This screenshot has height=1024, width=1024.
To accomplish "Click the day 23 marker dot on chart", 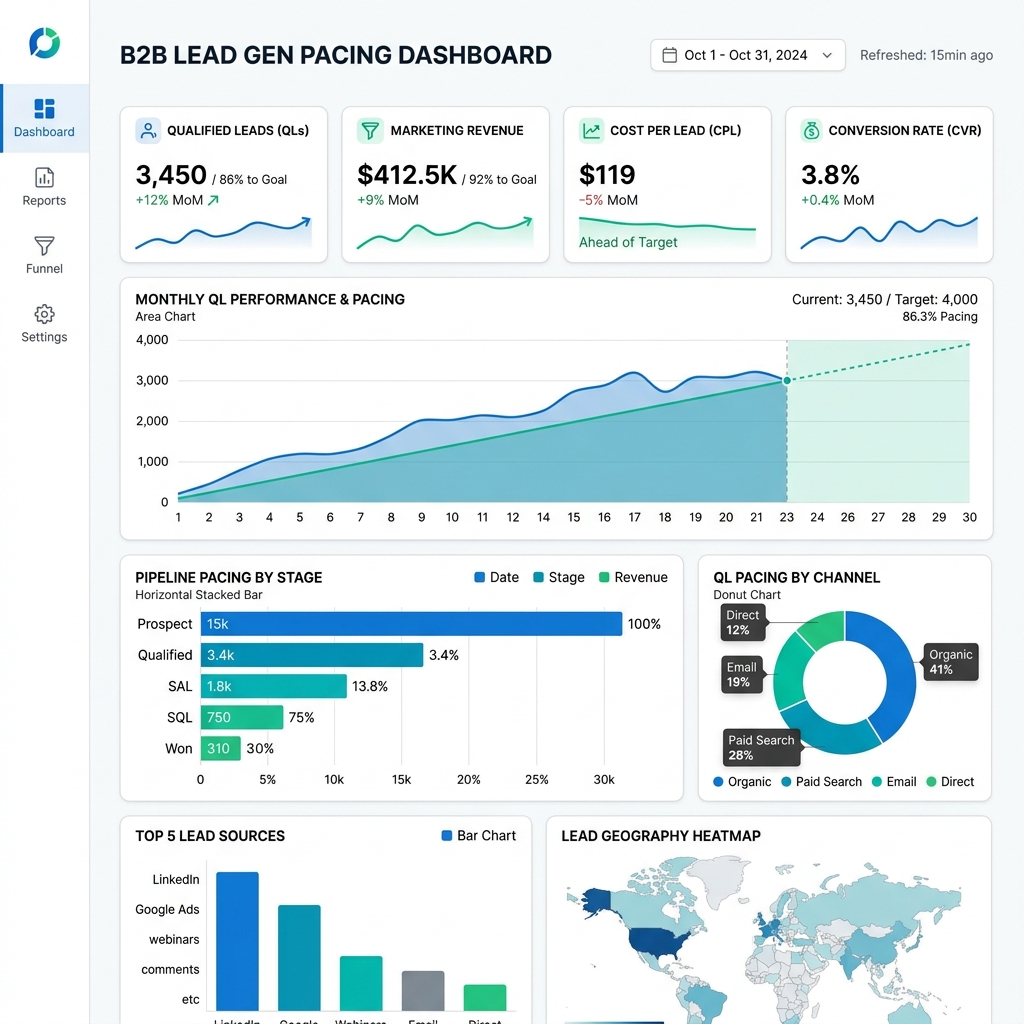I will [x=787, y=380].
